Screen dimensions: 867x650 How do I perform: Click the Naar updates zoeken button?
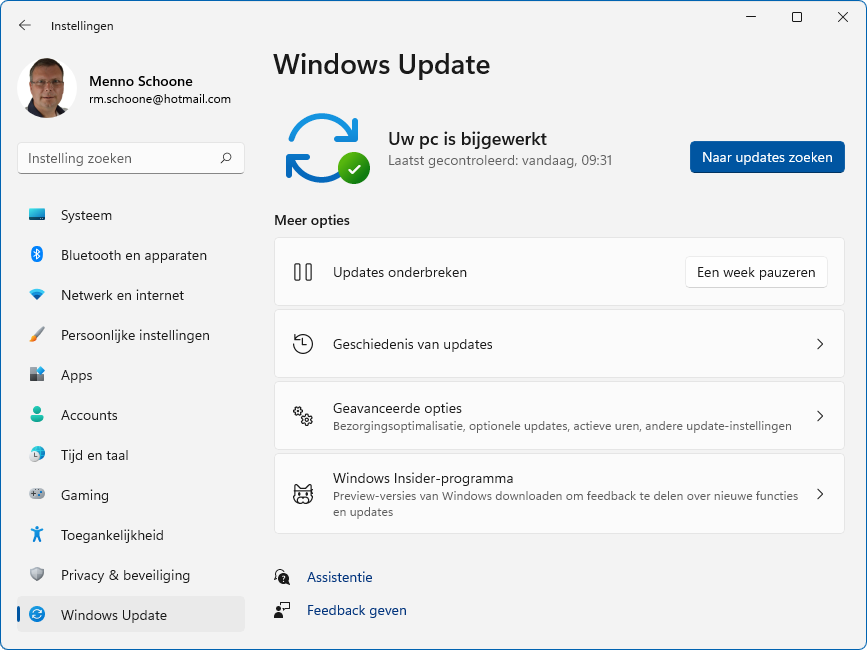[767, 157]
